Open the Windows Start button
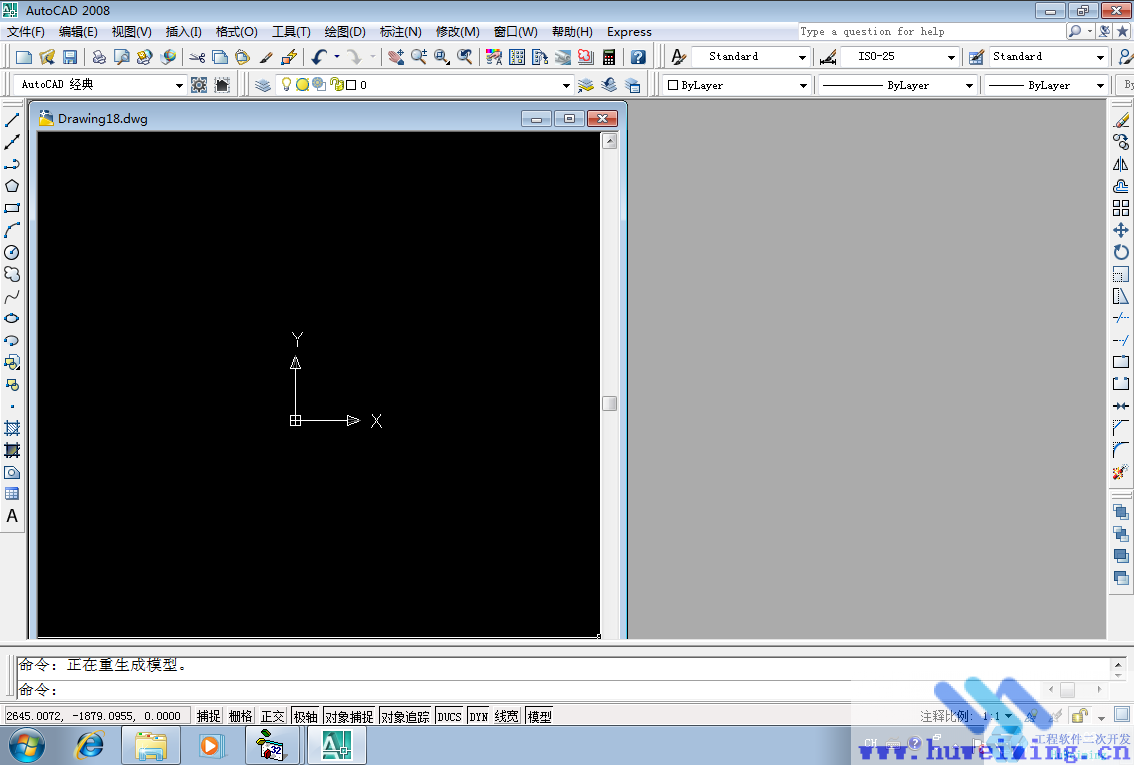Image resolution: width=1134 pixels, height=765 pixels. point(26,745)
